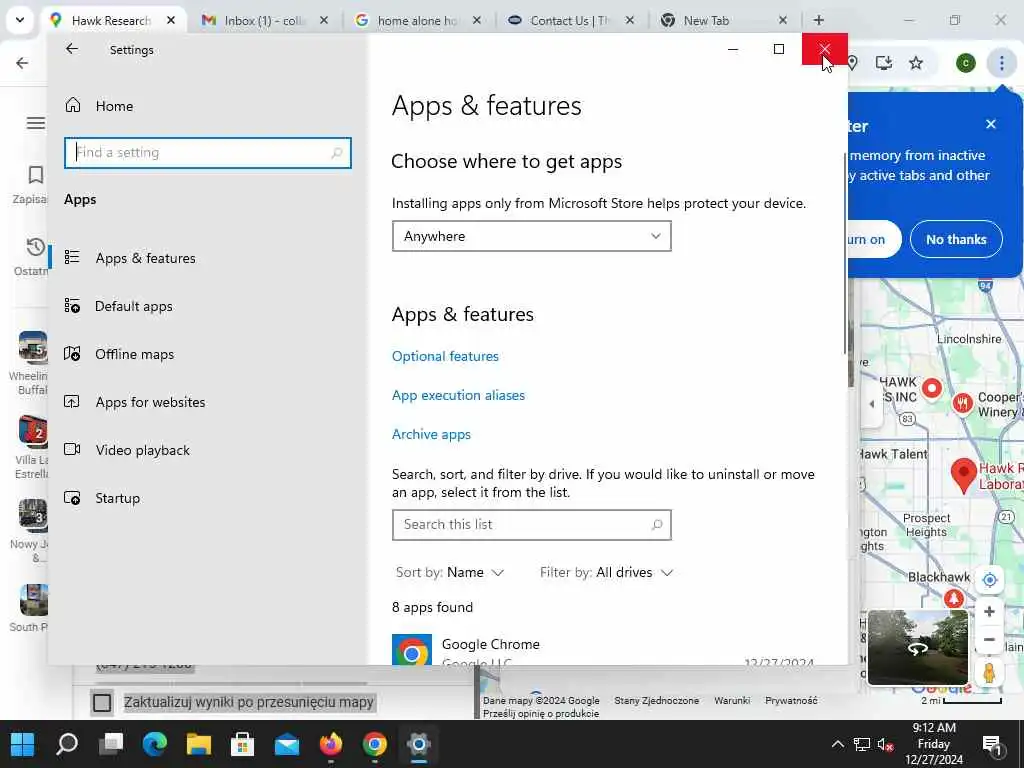
Task: Bookmark this page with star icon
Action: click(x=916, y=63)
